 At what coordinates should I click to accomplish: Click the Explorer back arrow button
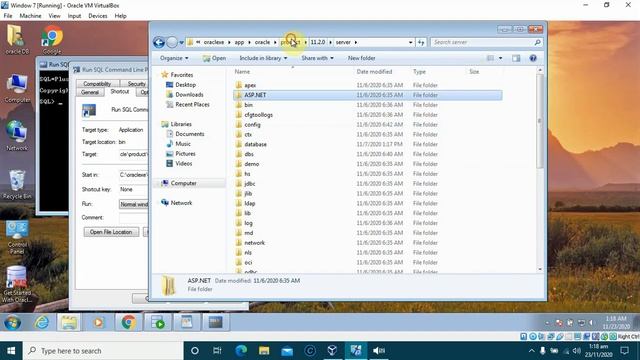(x=159, y=42)
